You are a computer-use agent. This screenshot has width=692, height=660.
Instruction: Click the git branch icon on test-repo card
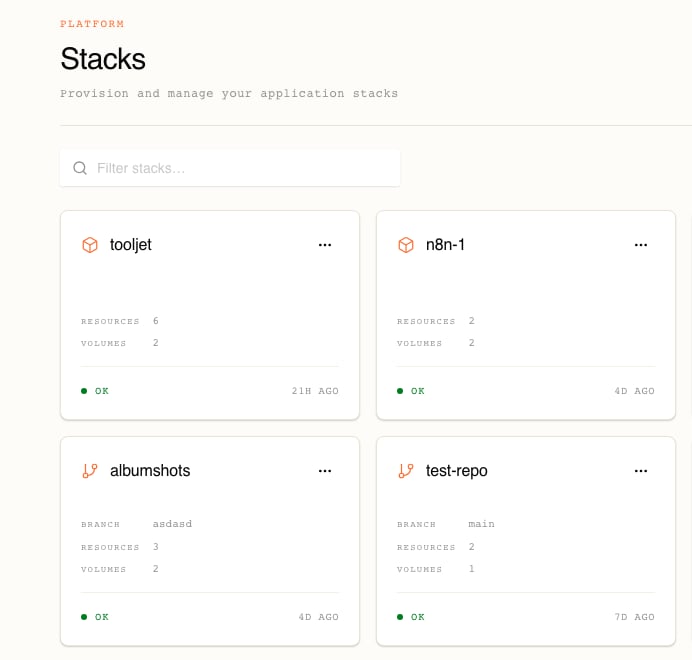(406, 471)
